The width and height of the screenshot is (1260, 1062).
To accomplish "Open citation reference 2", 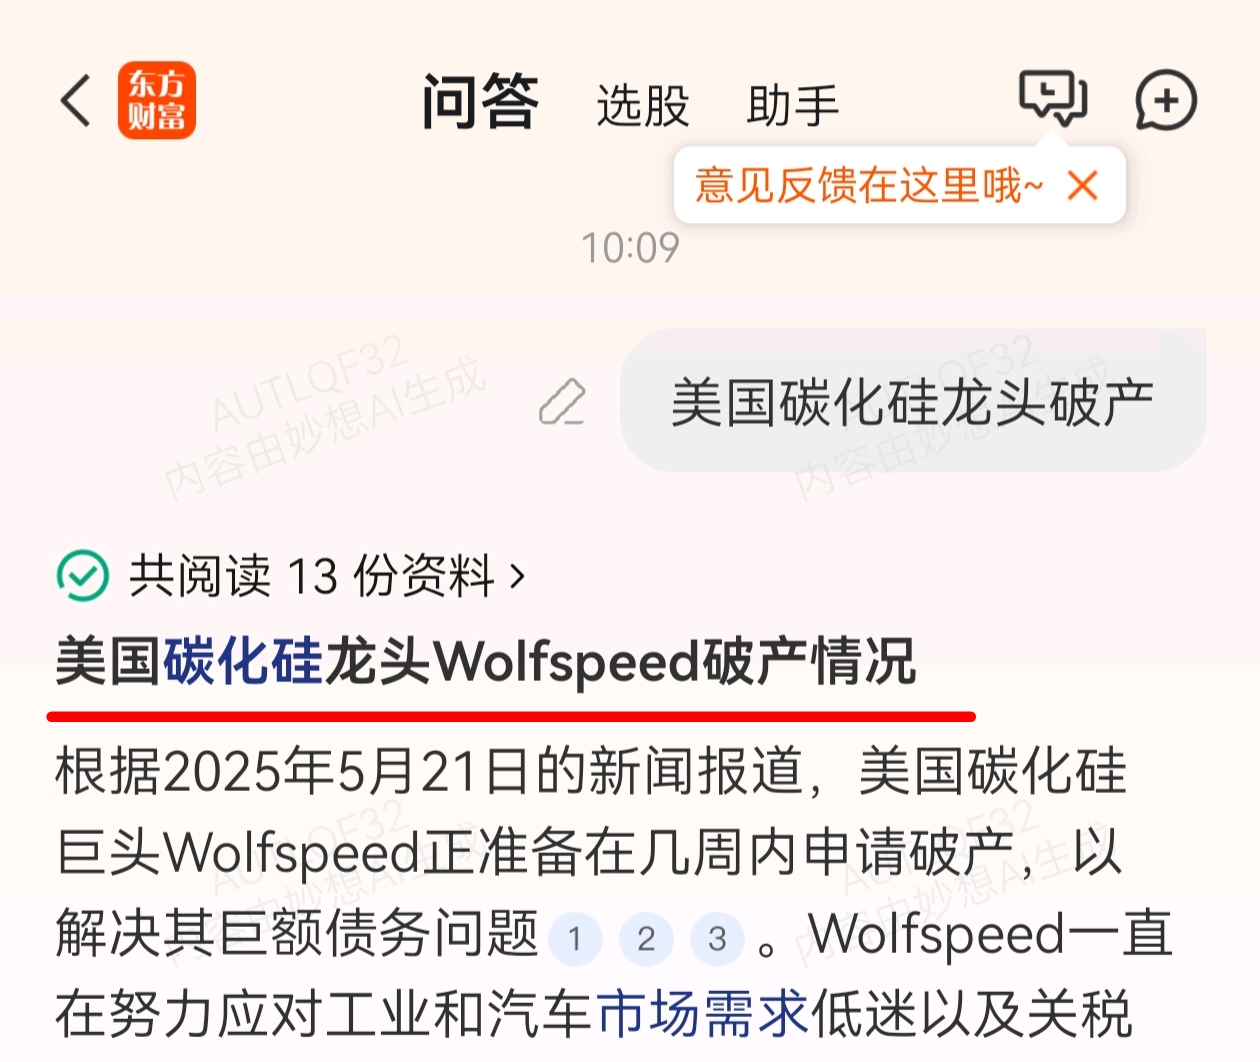I will 646,939.
